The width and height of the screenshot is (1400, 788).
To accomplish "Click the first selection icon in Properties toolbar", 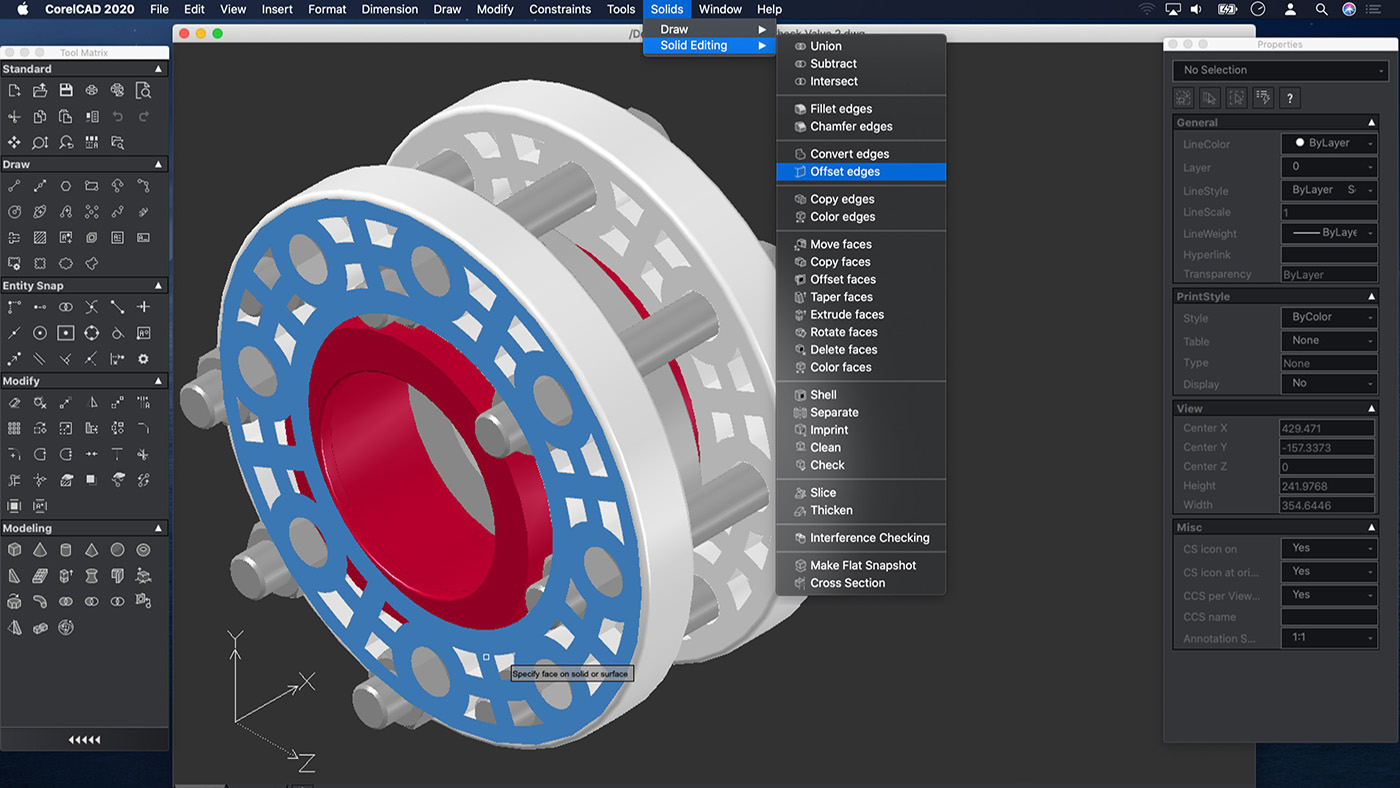I will pyautogui.click(x=1184, y=98).
